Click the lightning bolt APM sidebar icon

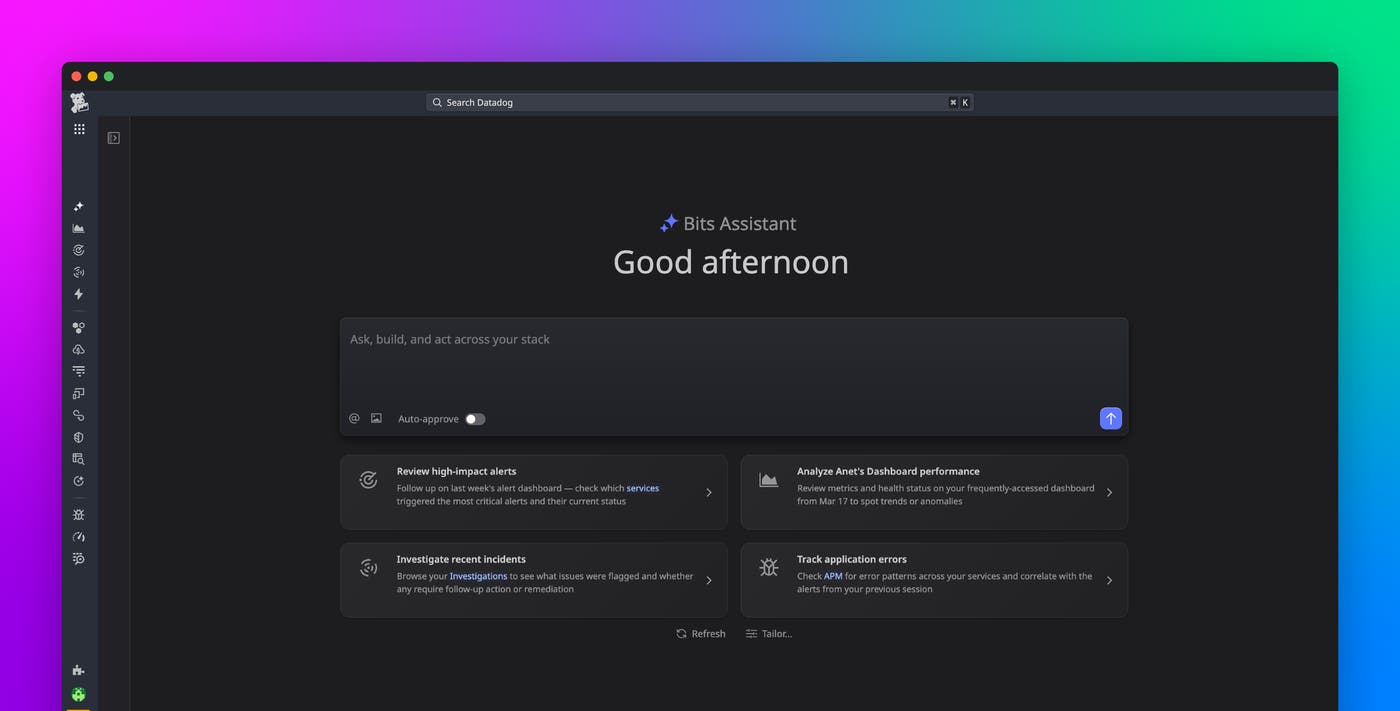pyautogui.click(x=78, y=294)
